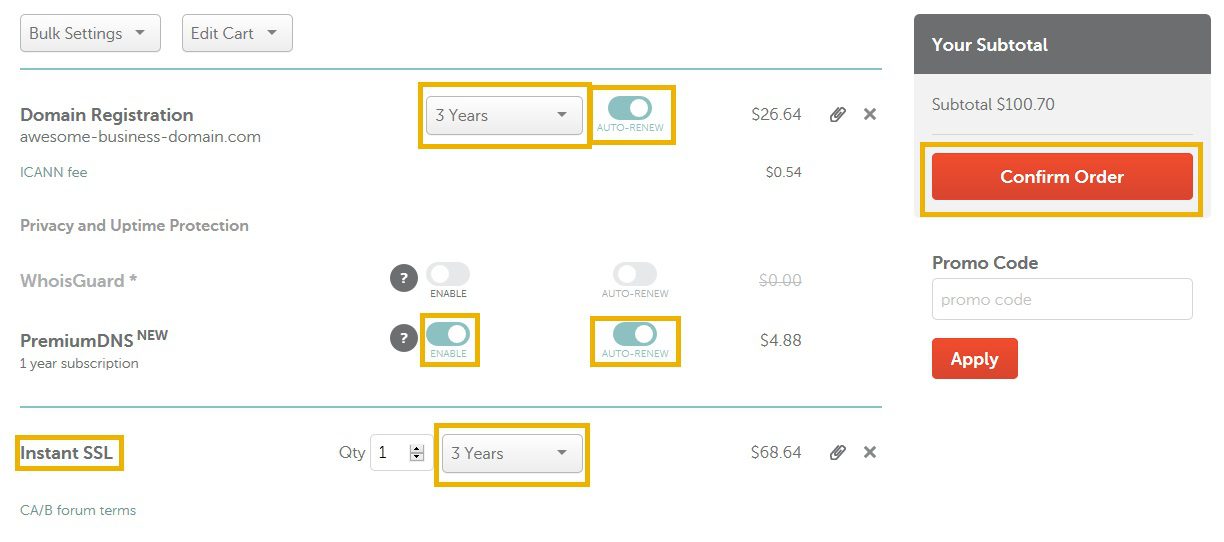Image resolution: width=1224 pixels, height=542 pixels.
Task: Open WhoisGuard help question mark icon
Action: pyautogui.click(x=403, y=279)
